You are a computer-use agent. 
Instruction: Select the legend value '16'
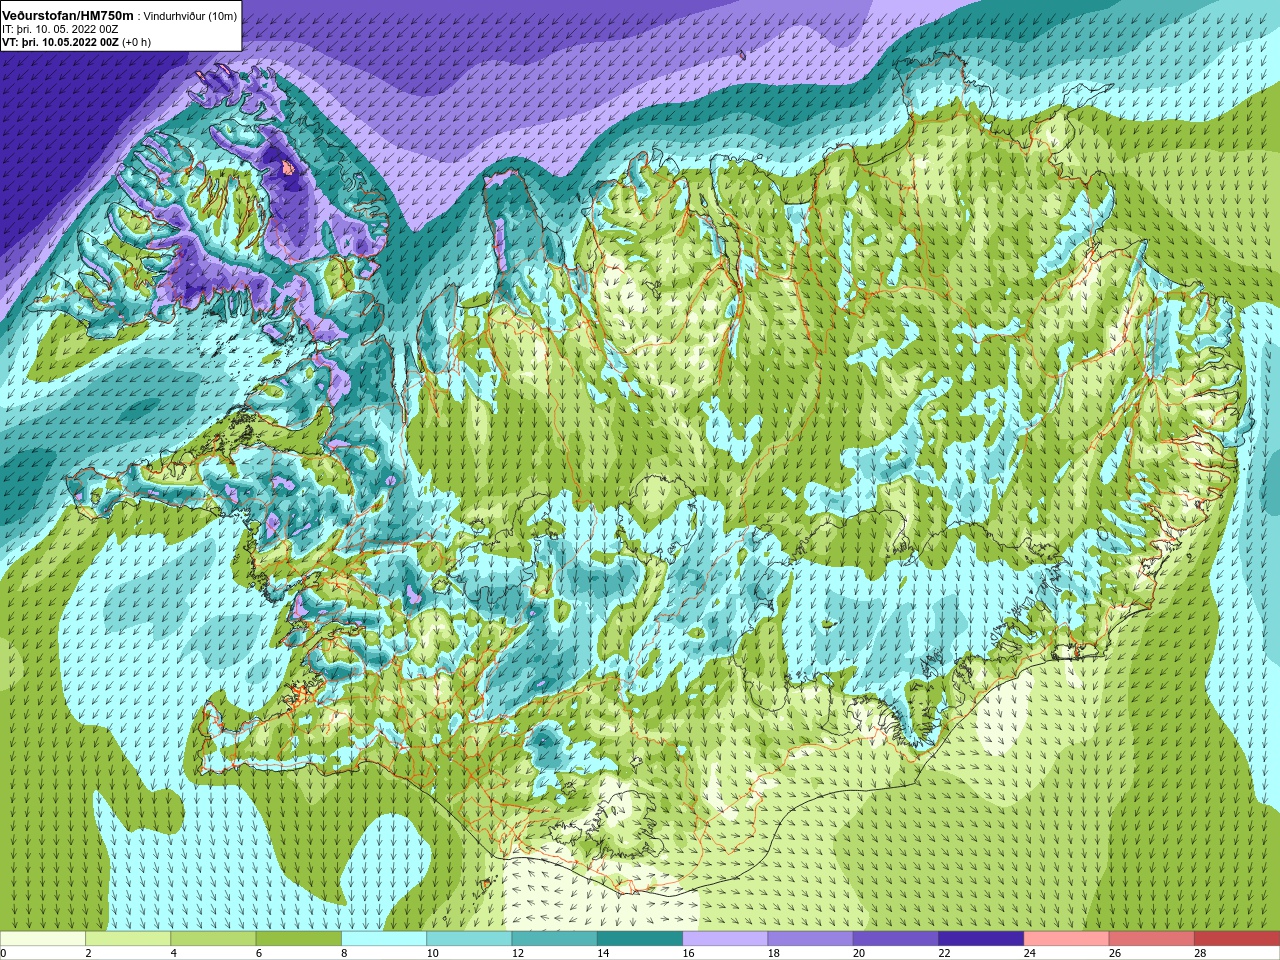click(x=689, y=953)
